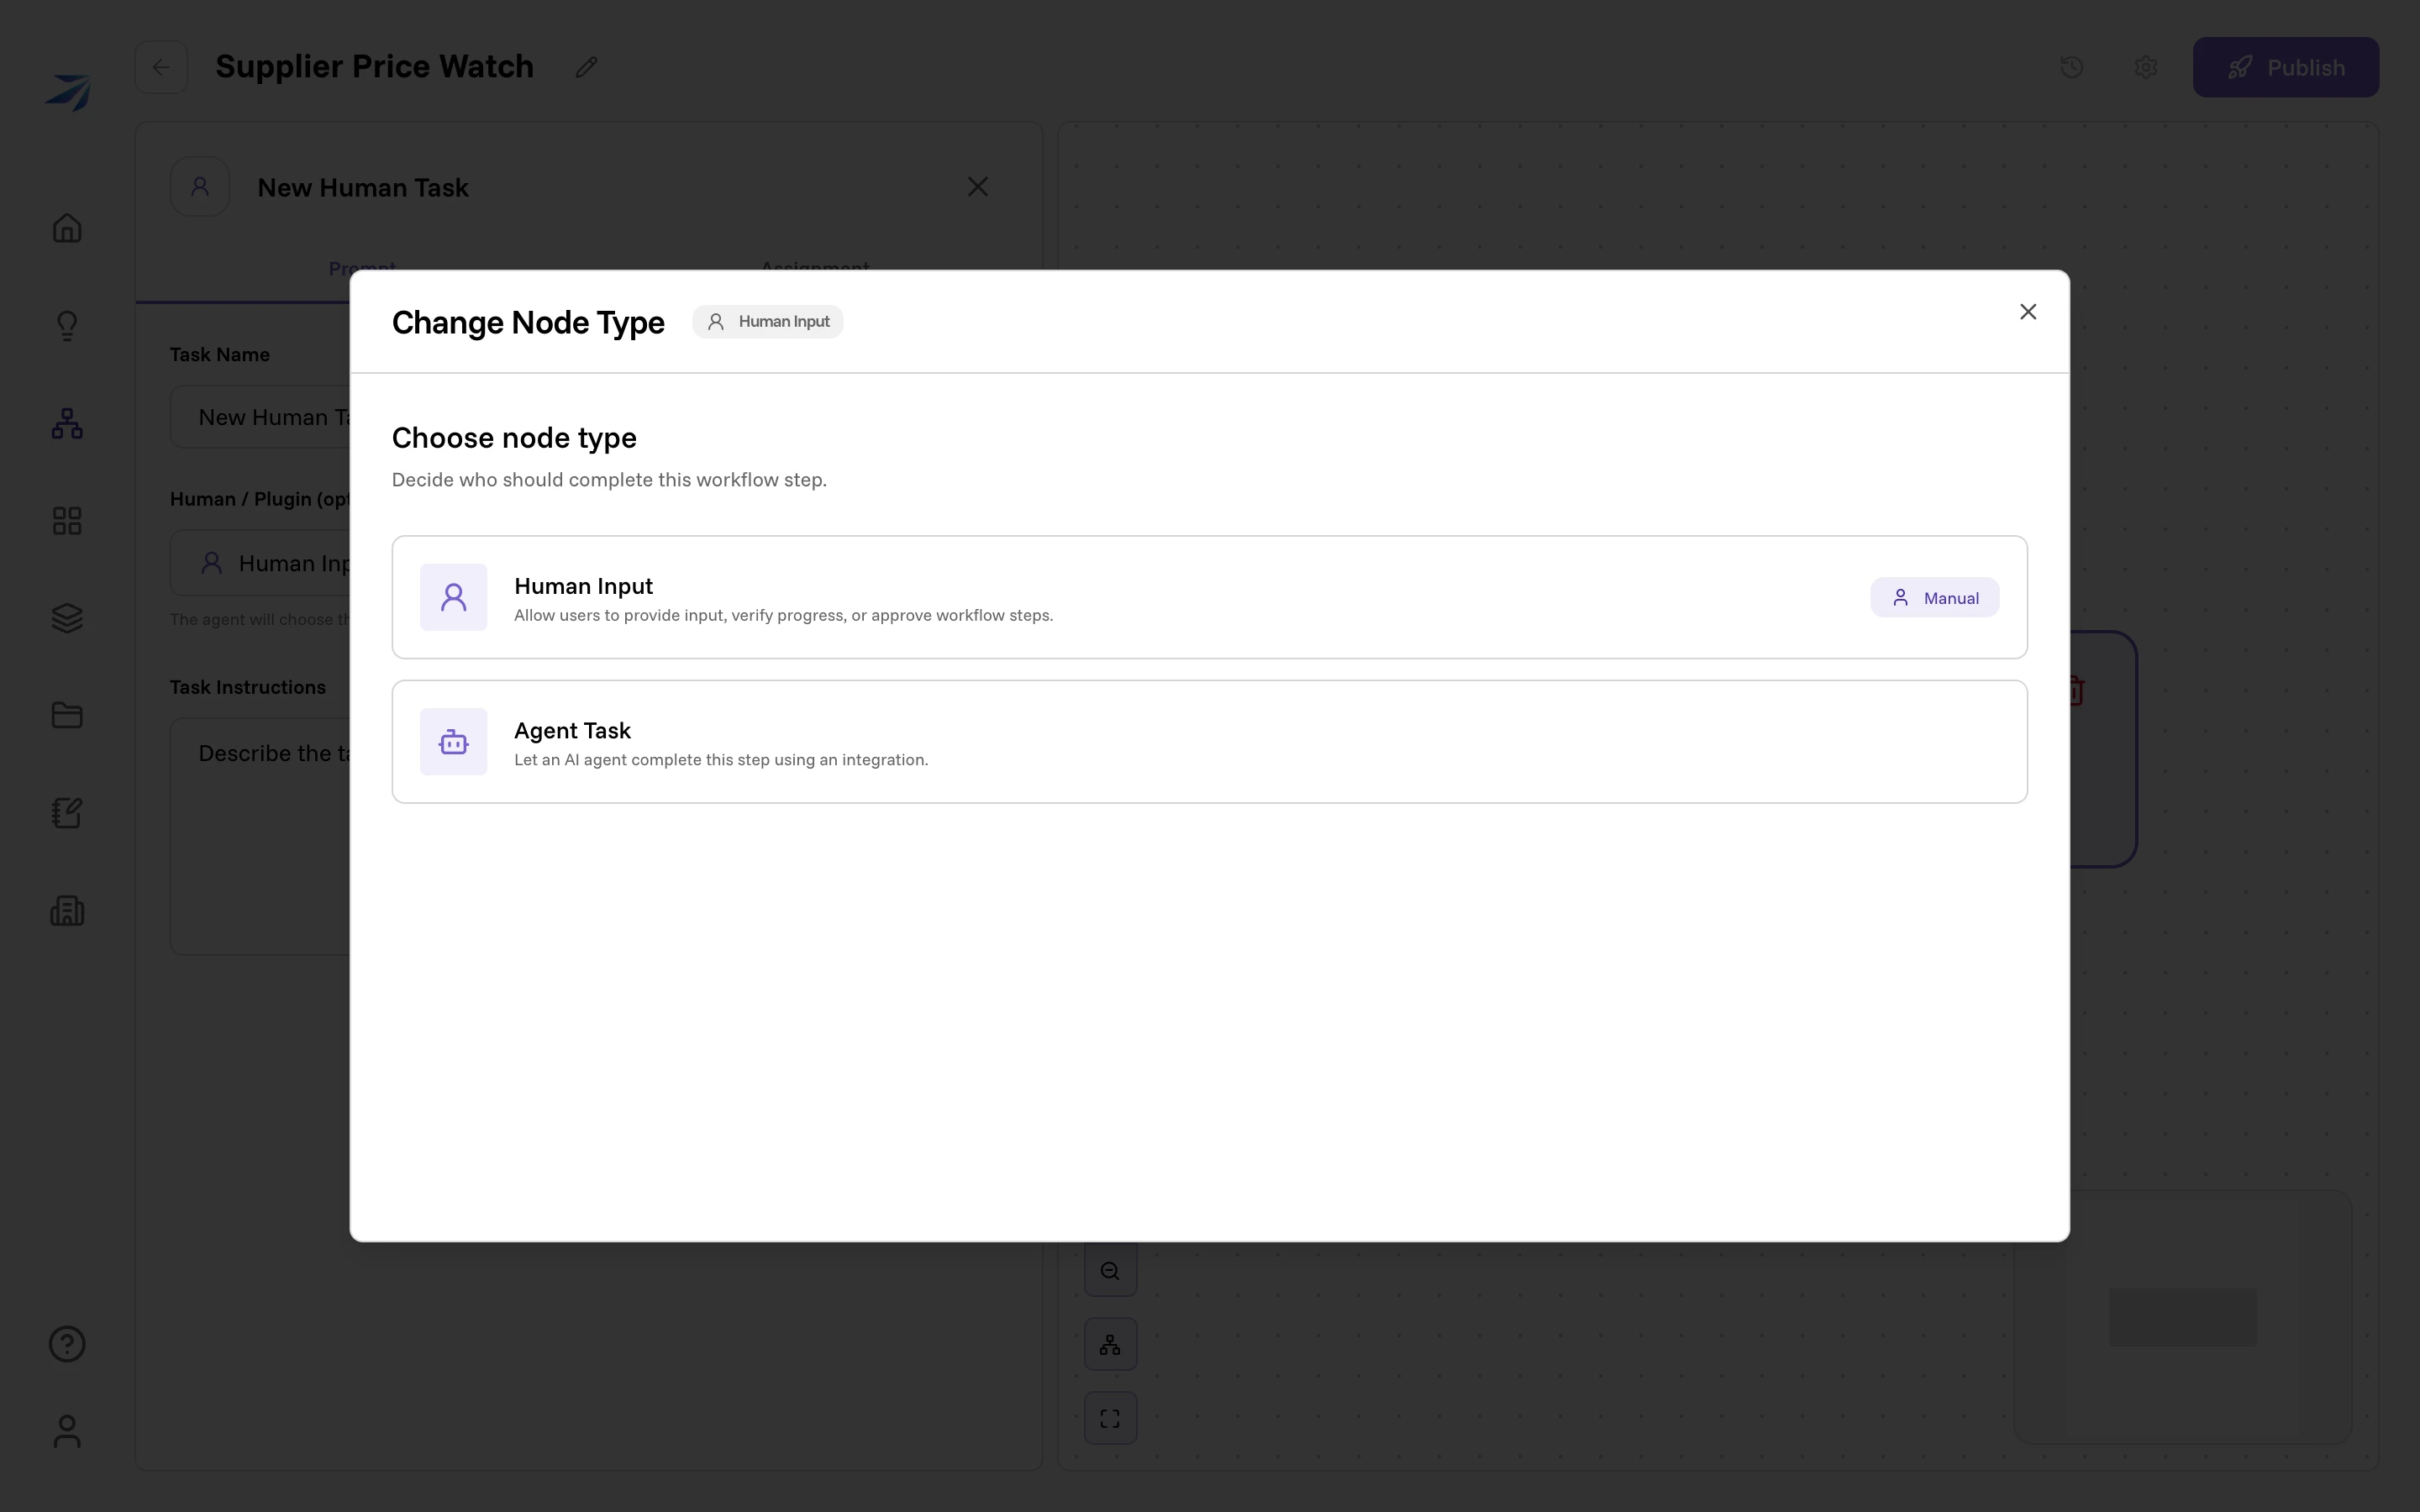Click the Task Instructions text area

260,836
